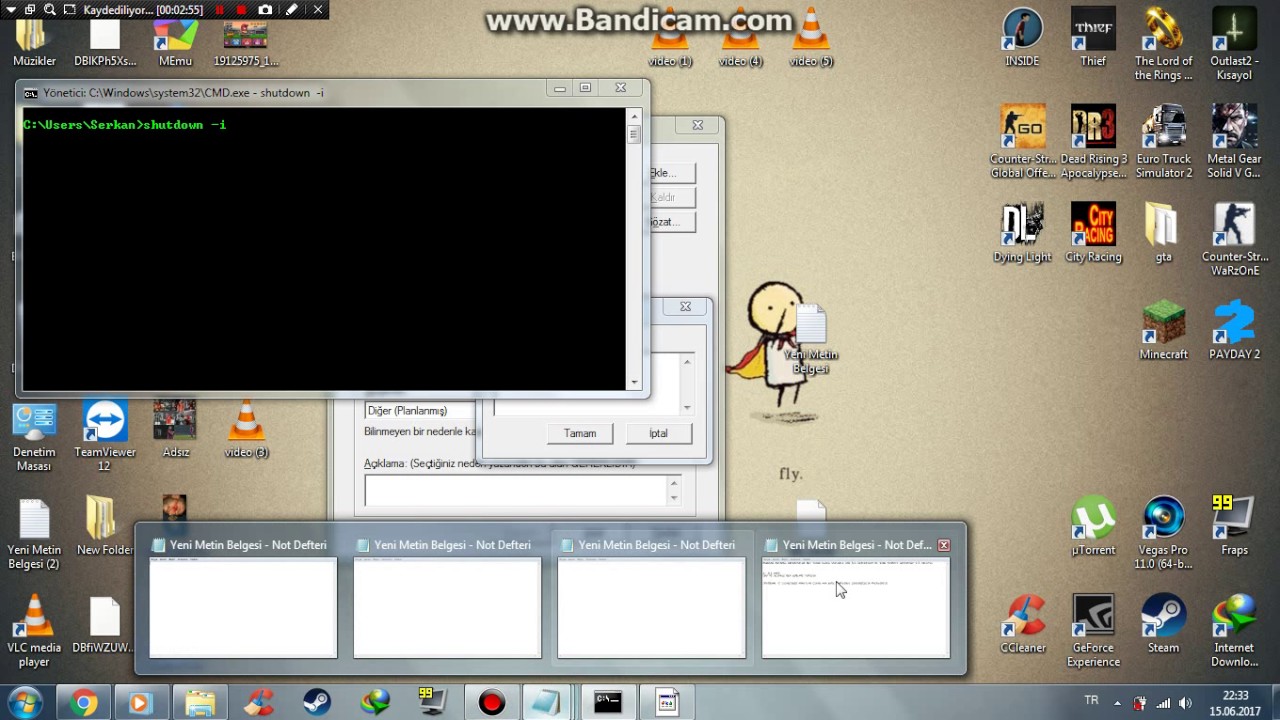Select Denetim Masası desktop icon

click(34, 436)
